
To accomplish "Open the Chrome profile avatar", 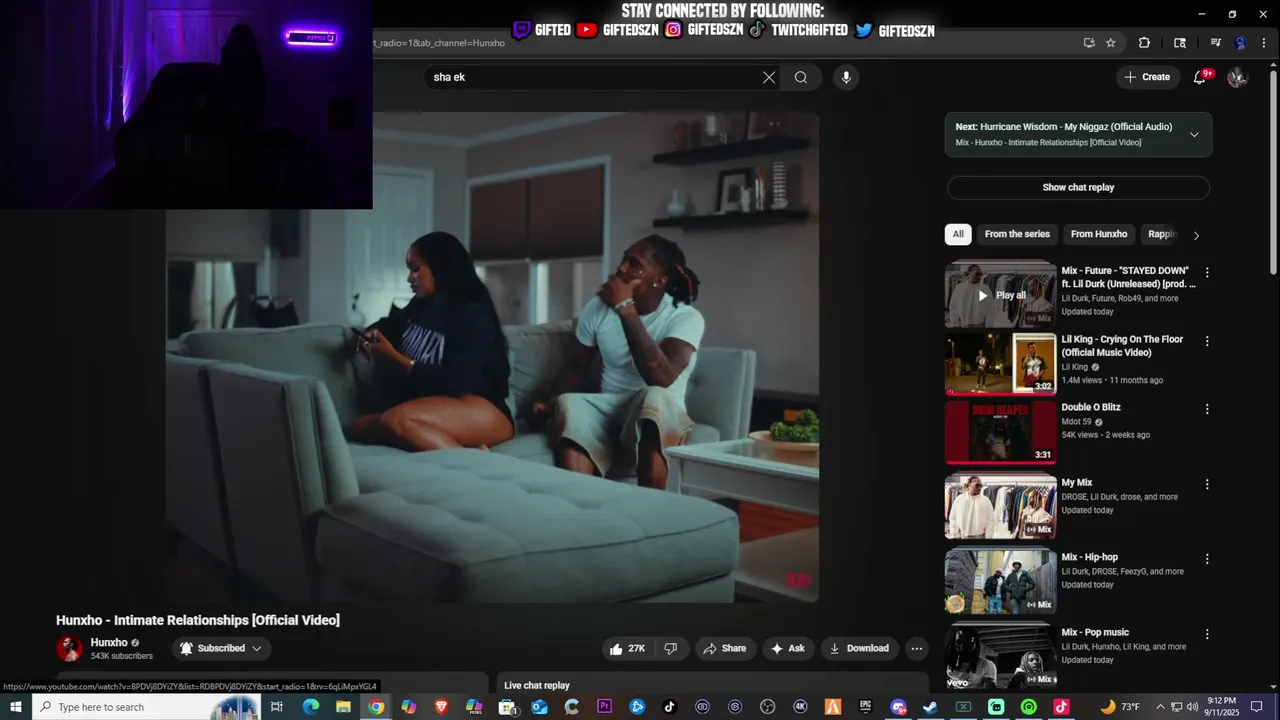I will click(1241, 43).
